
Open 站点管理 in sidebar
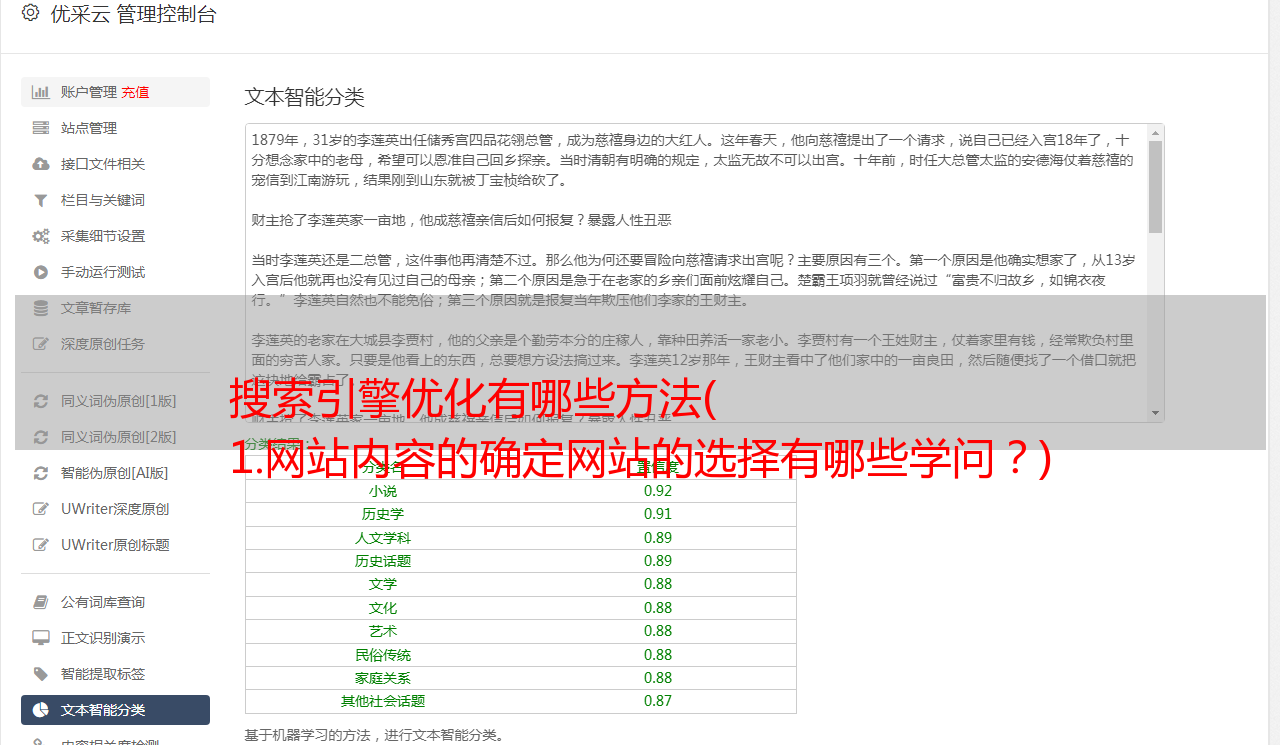(x=115, y=128)
